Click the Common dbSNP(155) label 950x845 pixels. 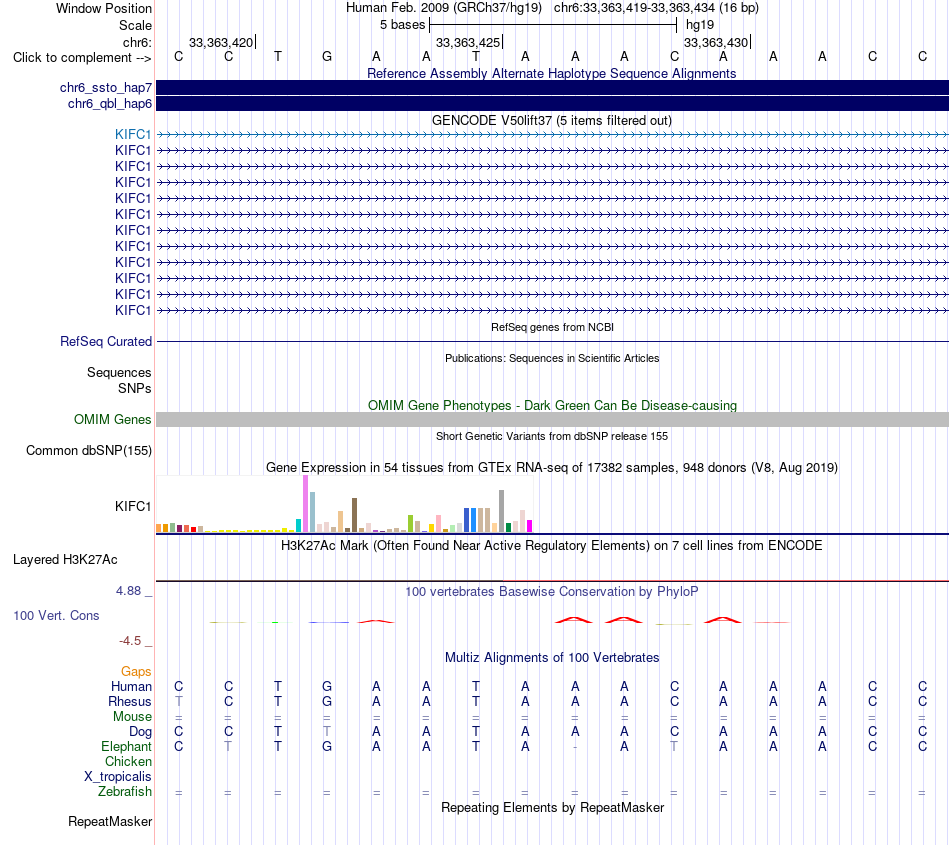[x=88, y=451]
